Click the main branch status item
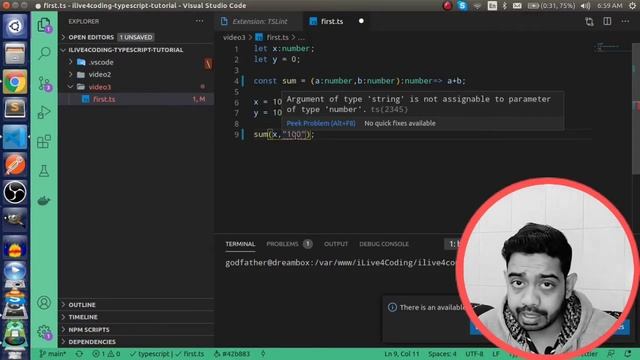 (52, 354)
